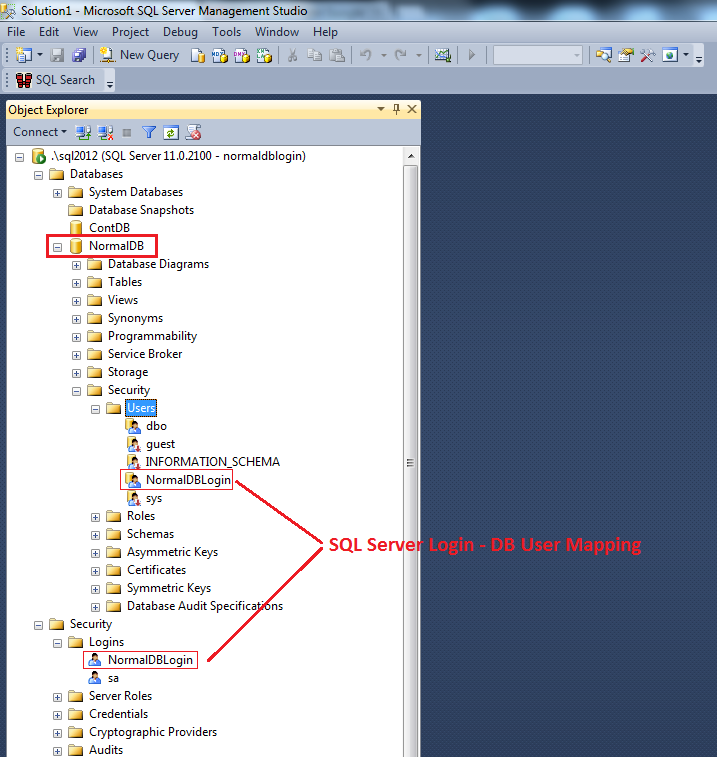Select the ContDB database
The width and height of the screenshot is (717, 757).
coord(109,227)
